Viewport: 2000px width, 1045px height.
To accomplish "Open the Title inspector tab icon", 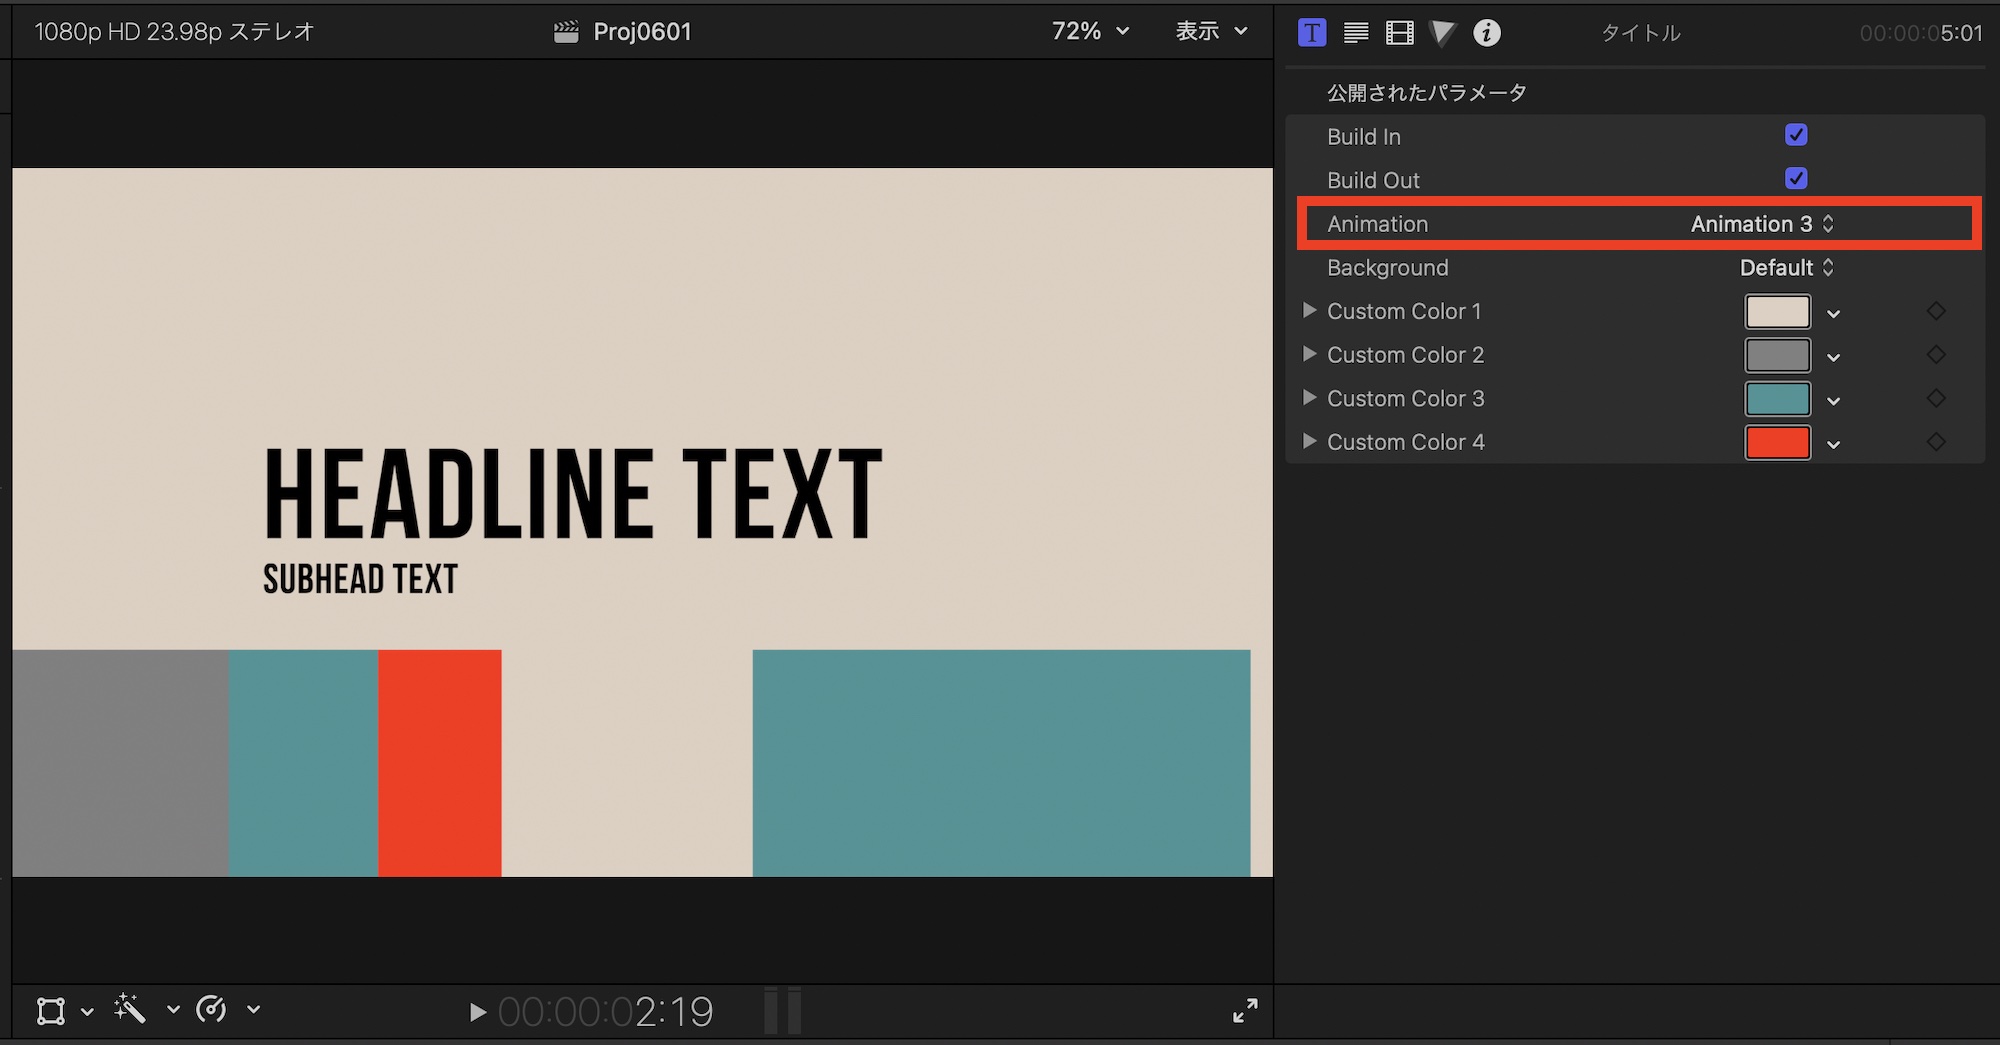I will point(1312,33).
